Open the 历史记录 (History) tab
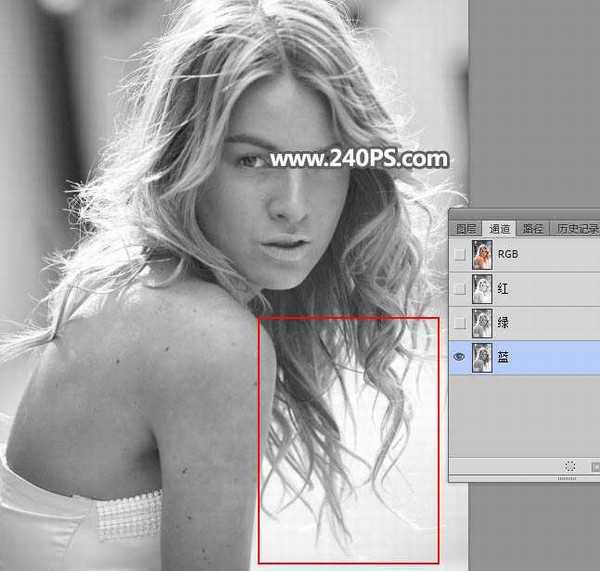Screen dimensions: 600x571 575,228
